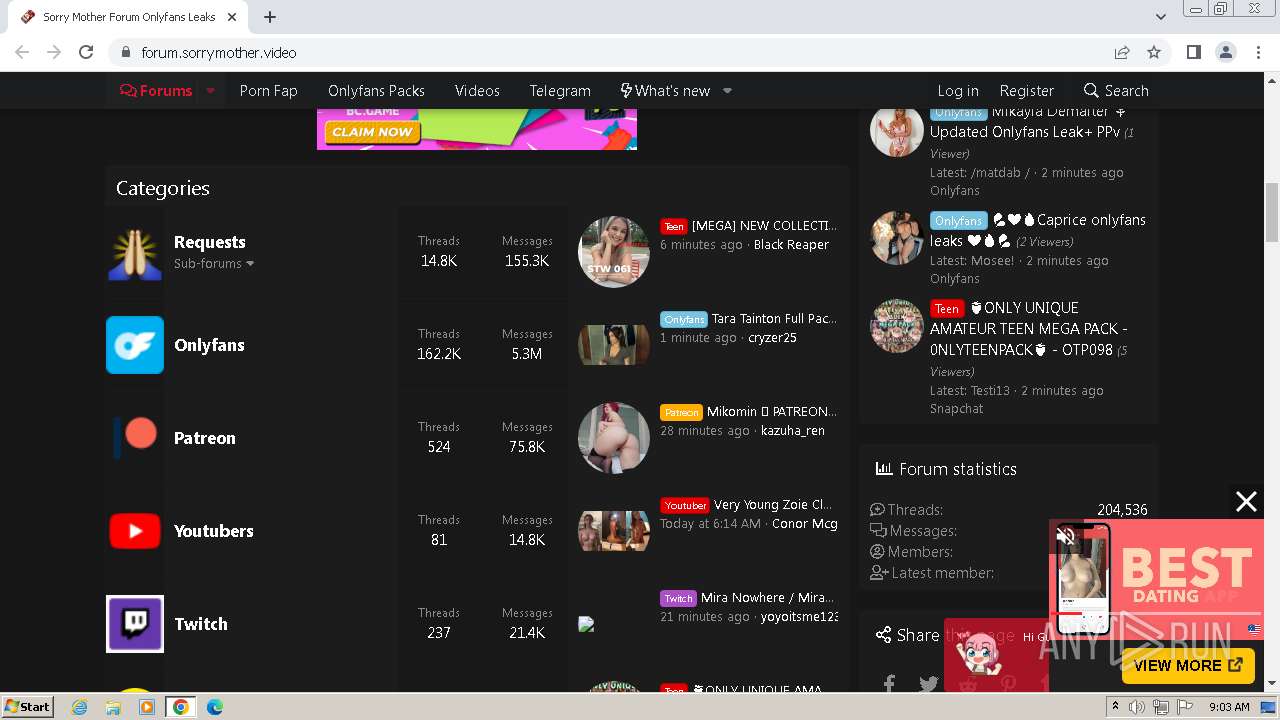This screenshot has width=1280, height=720.
Task: Open the share page icon in address bar
Action: pyautogui.click(x=1122, y=52)
